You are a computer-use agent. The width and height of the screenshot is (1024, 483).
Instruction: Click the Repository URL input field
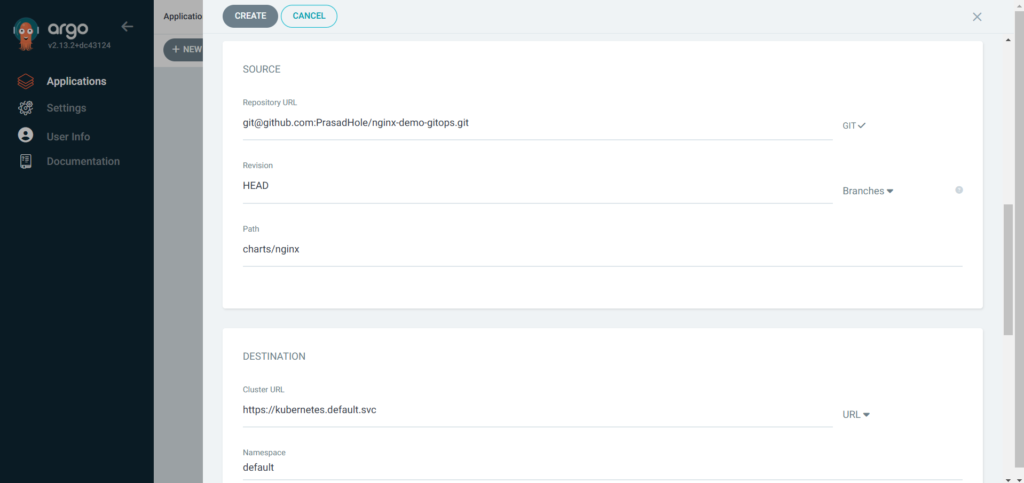pos(537,123)
